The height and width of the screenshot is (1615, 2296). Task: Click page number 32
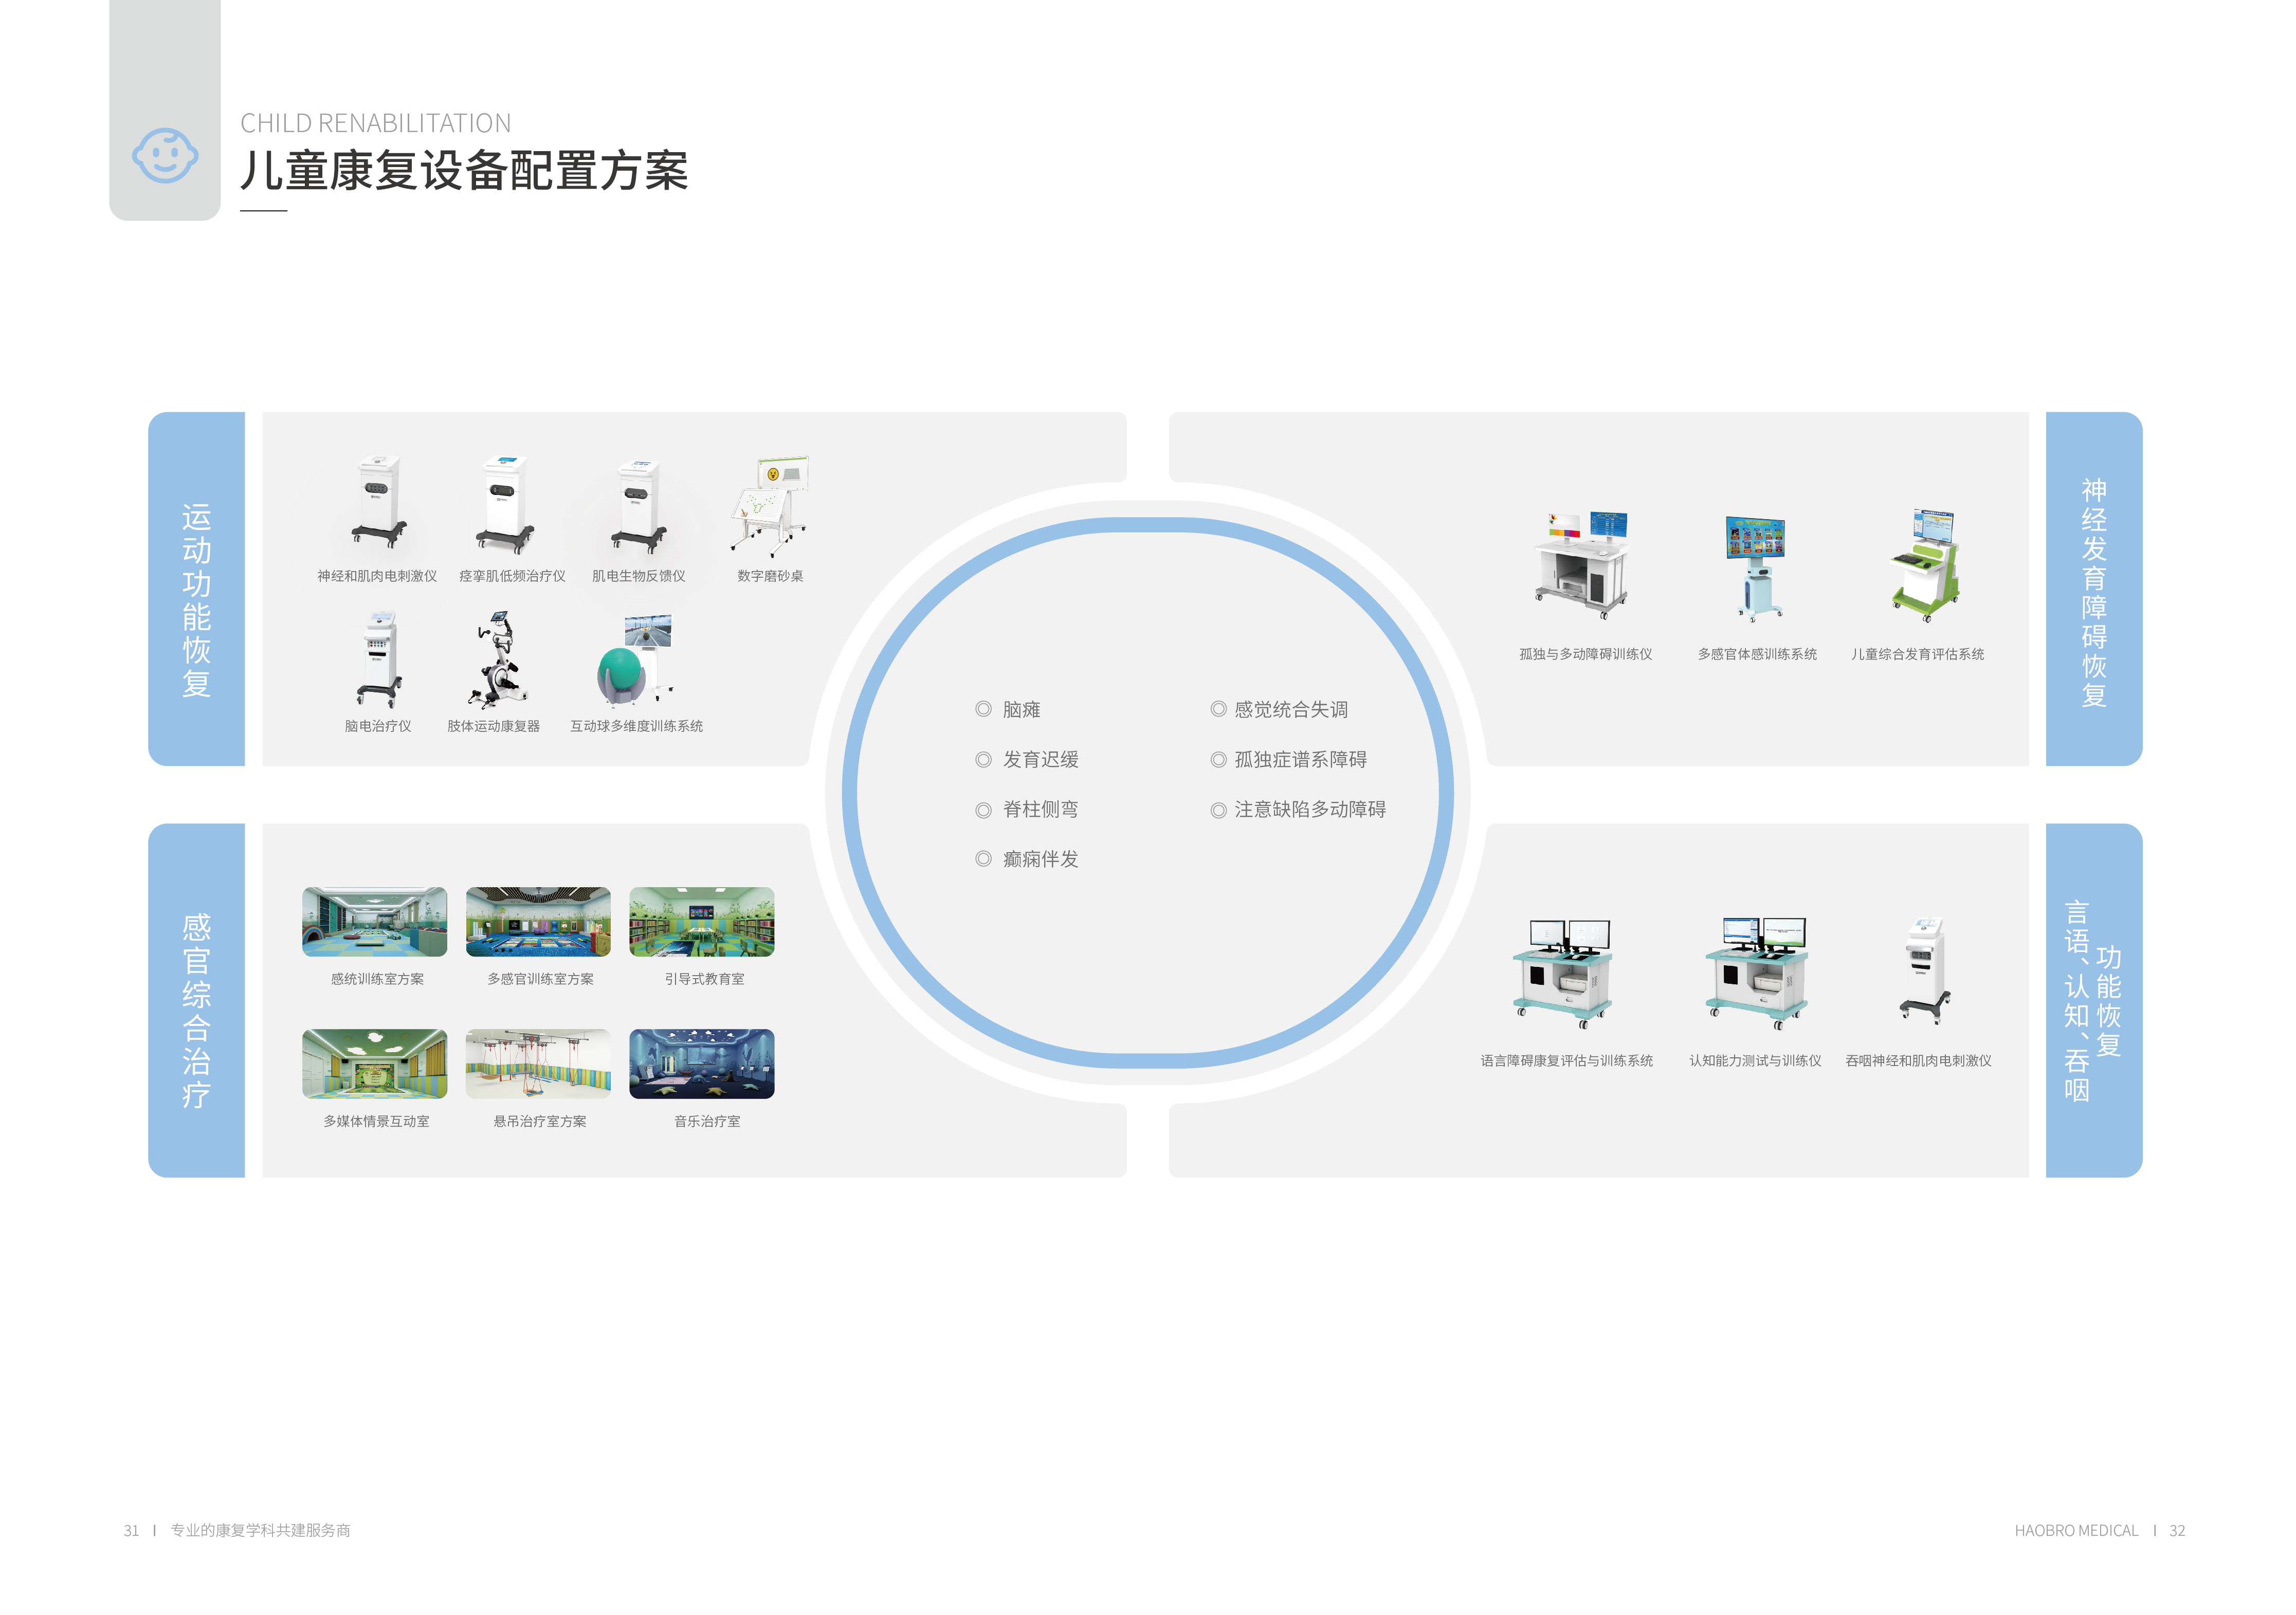pyautogui.click(x=2177, y=1530)
